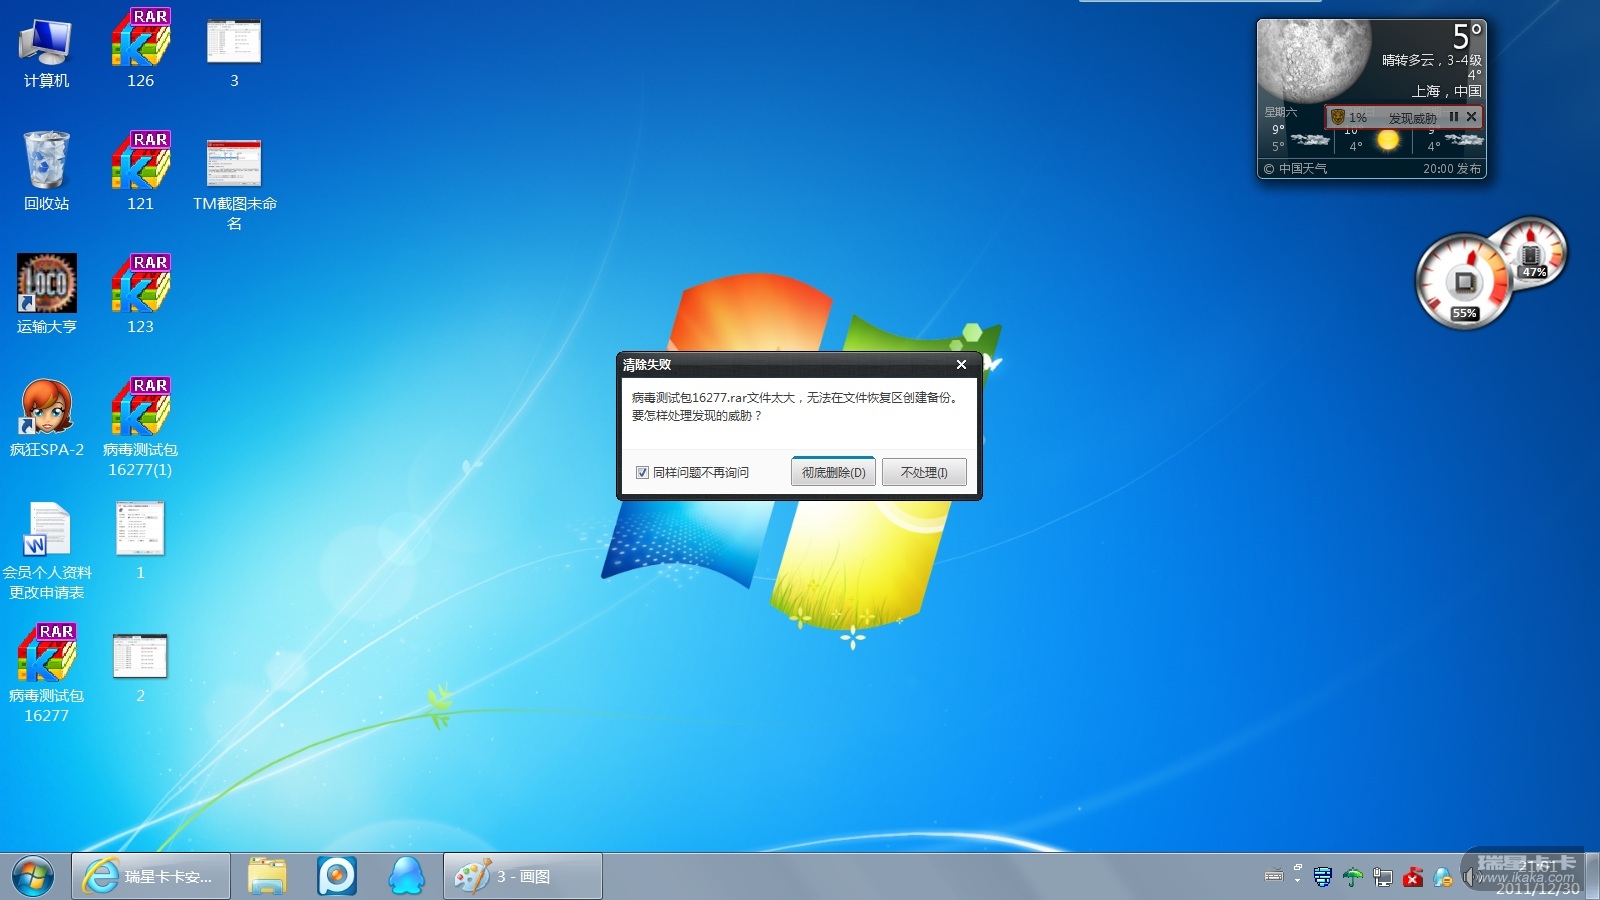1600x900 pixels.
Task: Uncheck 同样问题不再询问 checkbox
Action: (x=642, y=473)
